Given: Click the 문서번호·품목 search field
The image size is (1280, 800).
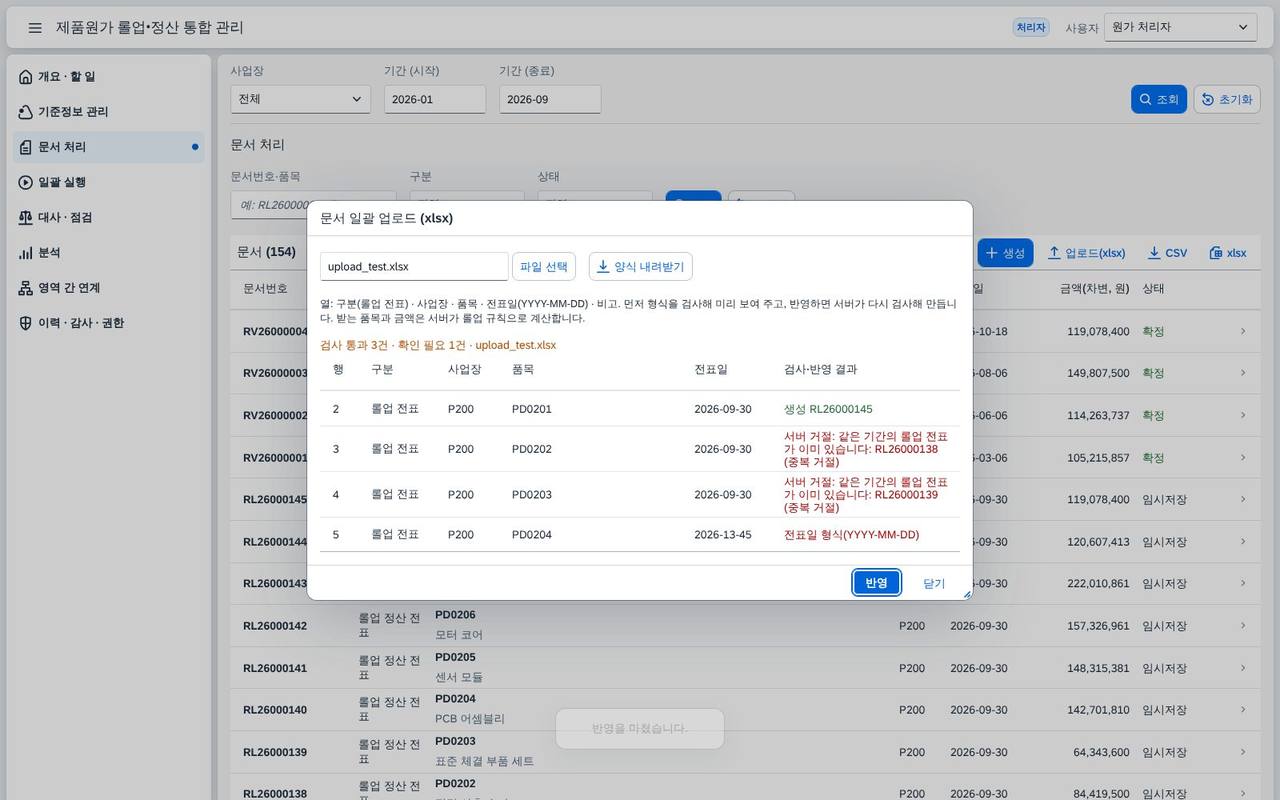Looking at the screenshot, I should click(313, 204).
